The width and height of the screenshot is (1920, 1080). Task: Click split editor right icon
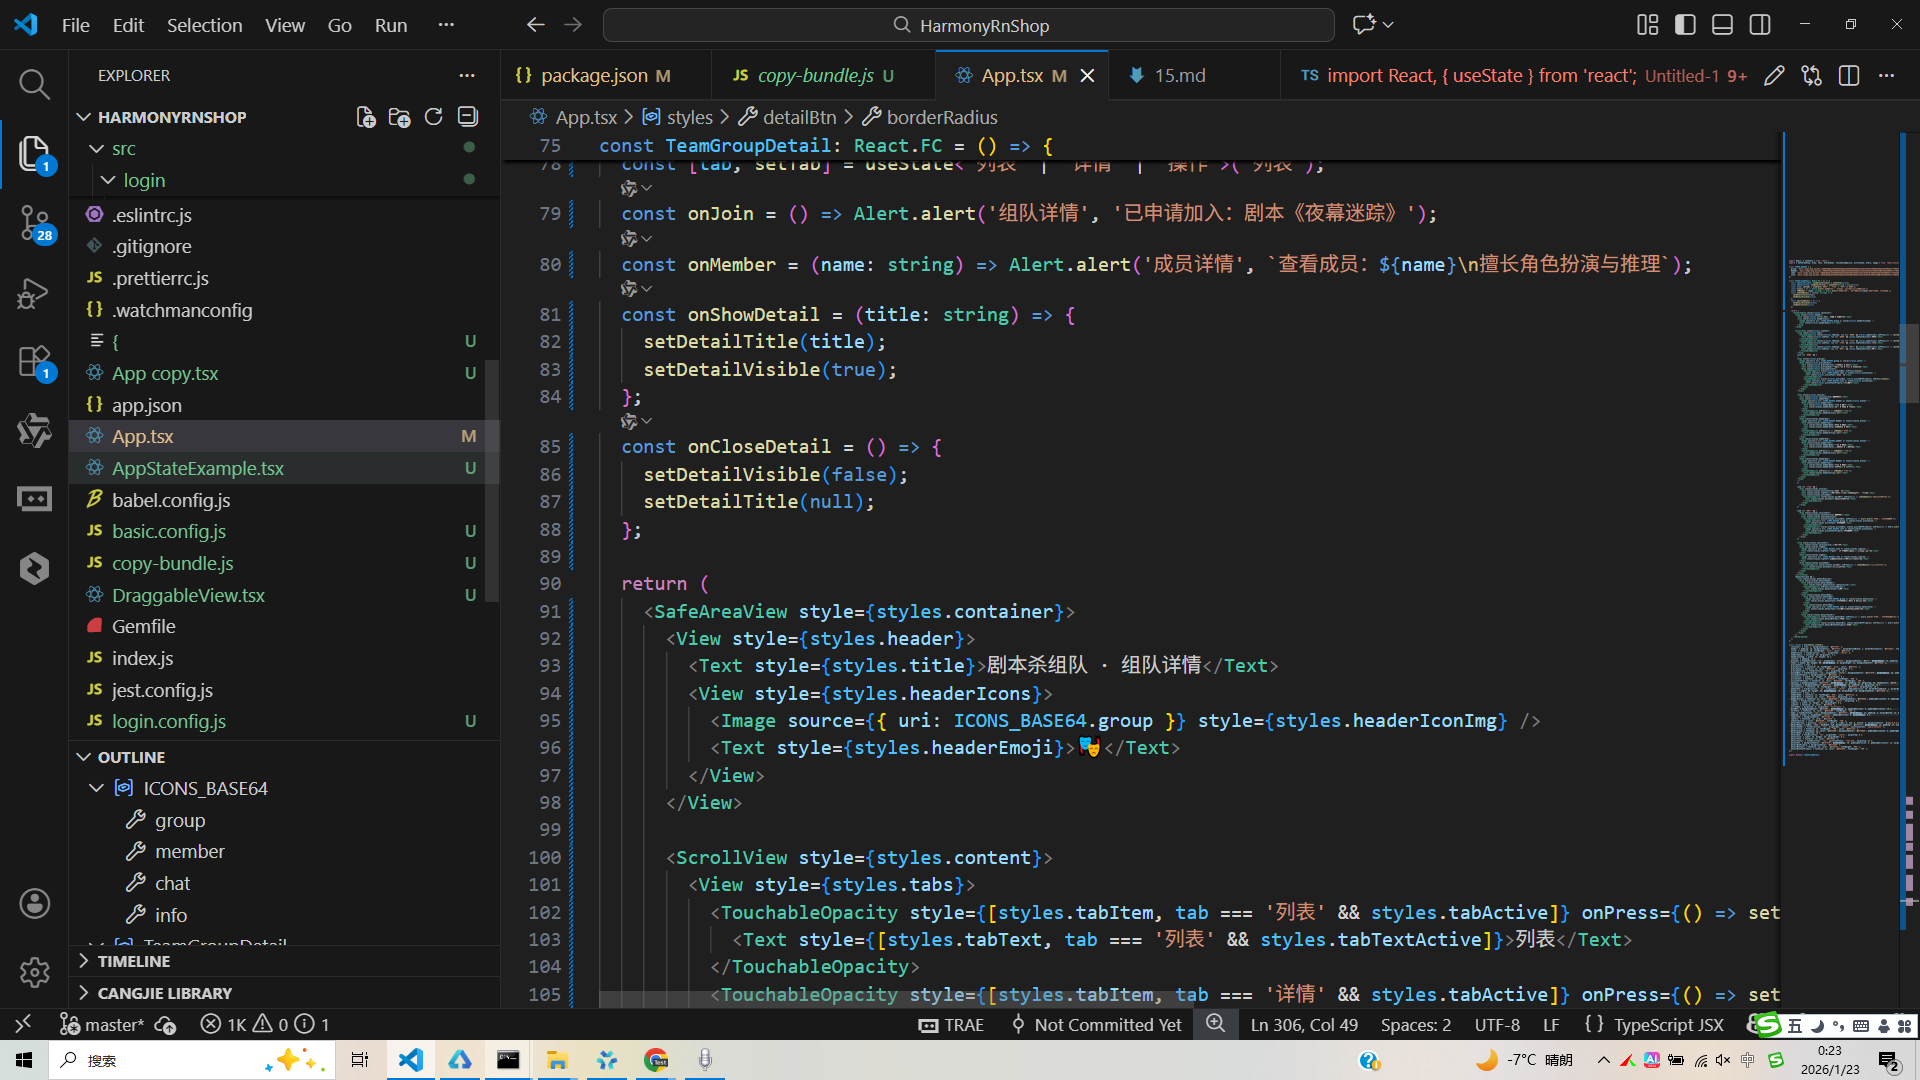[1848, 76]
